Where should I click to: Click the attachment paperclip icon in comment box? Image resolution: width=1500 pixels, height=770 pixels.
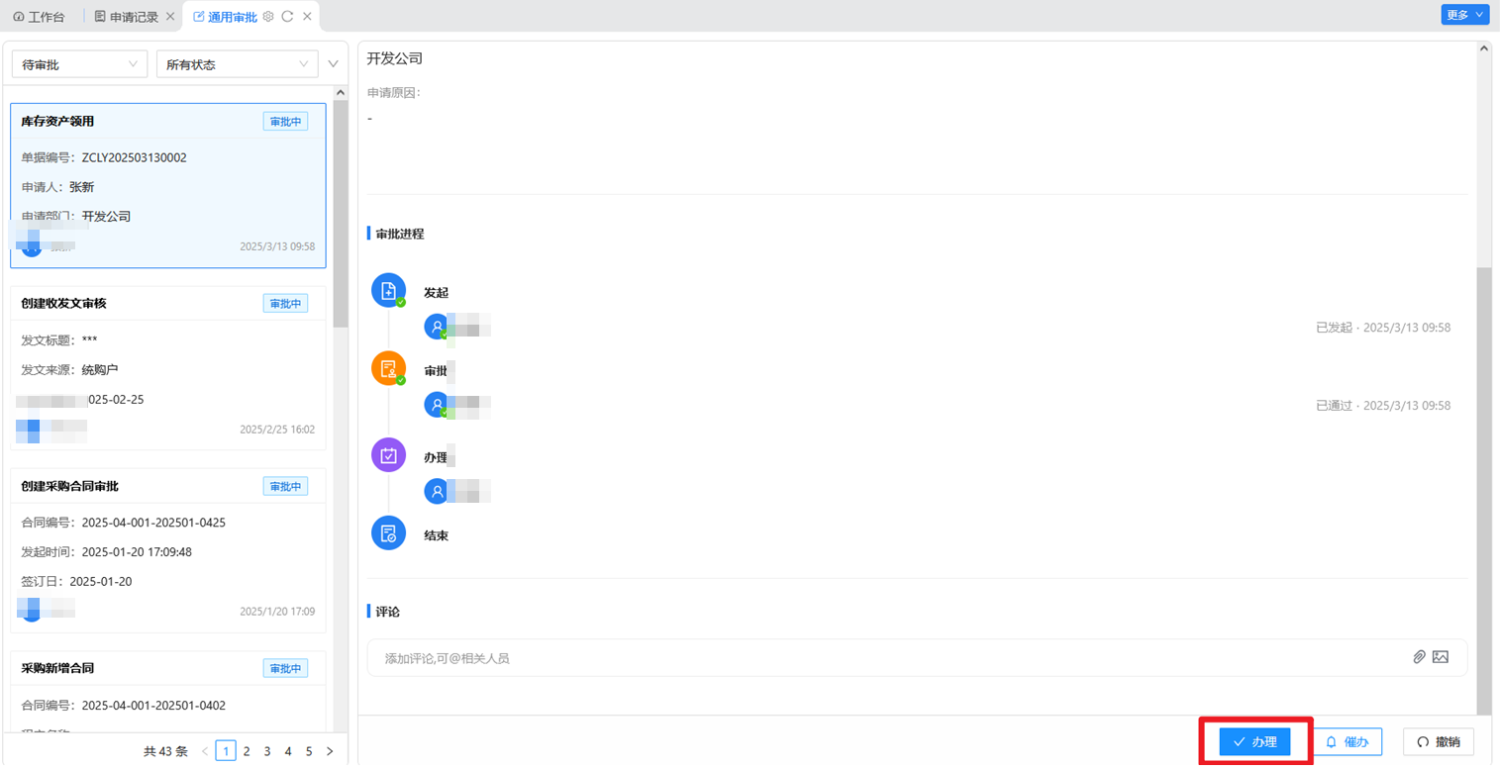tap(1418, 657)
